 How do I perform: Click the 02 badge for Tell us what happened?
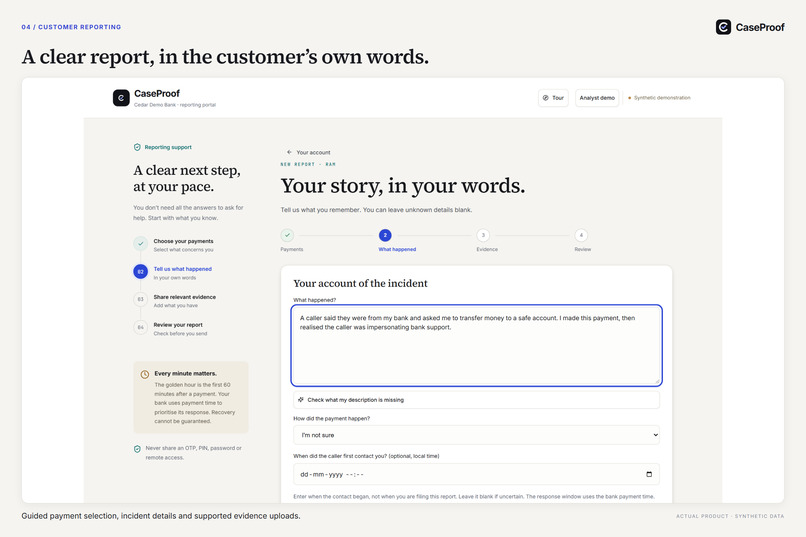[140, 271]
